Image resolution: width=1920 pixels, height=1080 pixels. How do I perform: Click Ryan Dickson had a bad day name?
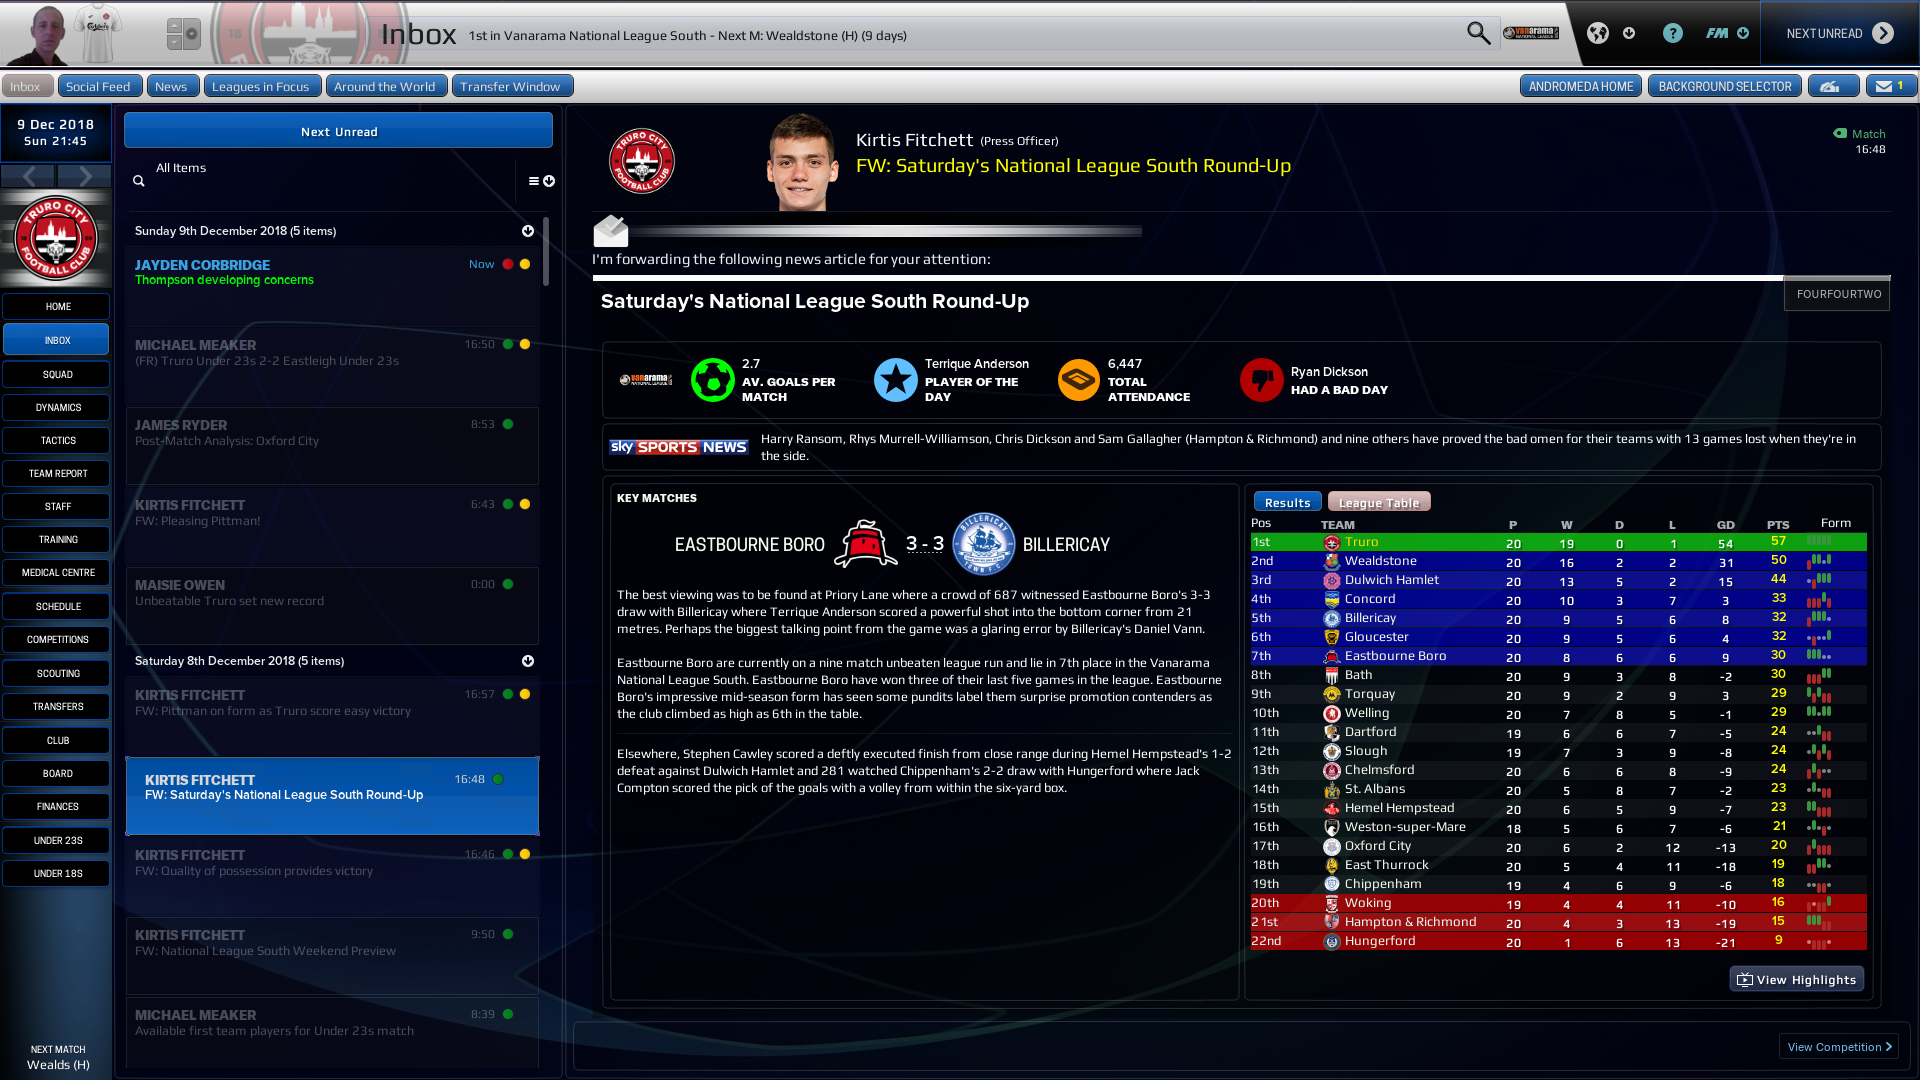[x=1328, y=372]
